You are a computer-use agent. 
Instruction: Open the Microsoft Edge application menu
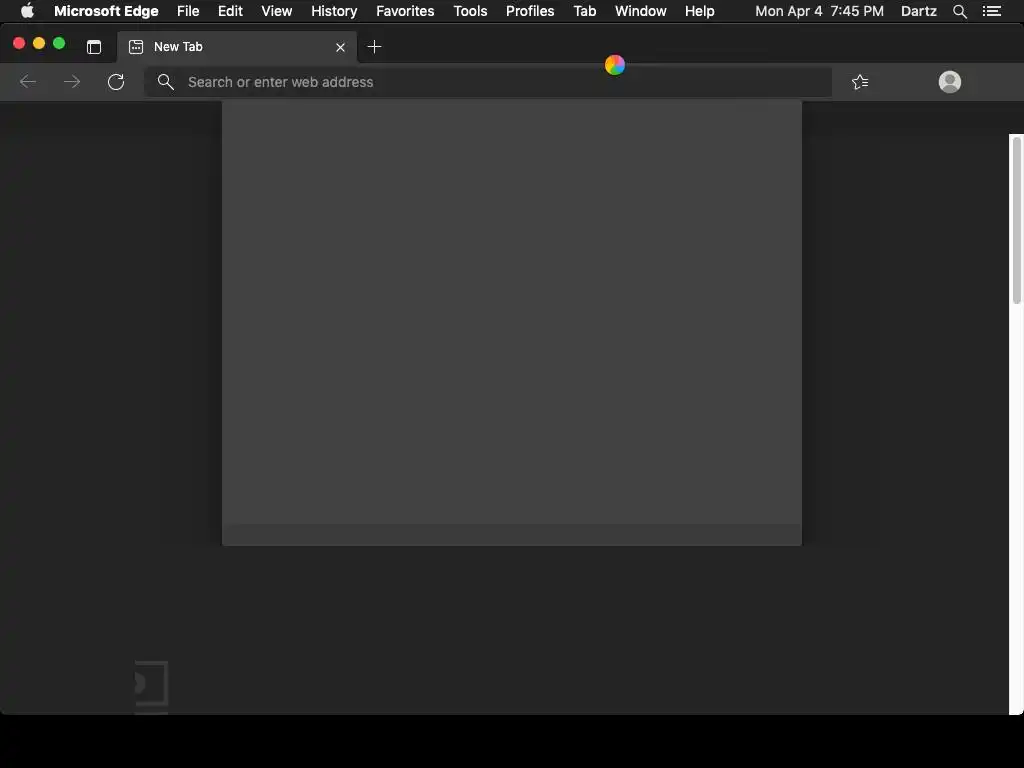[x=106, y=11]
